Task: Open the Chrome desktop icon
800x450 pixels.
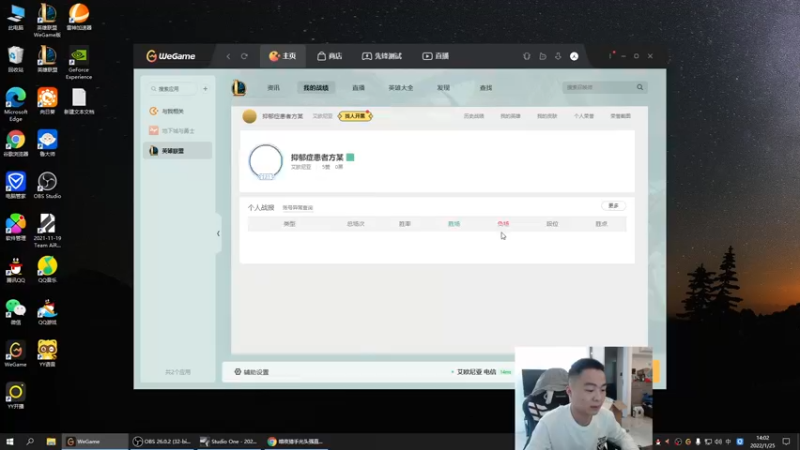Action: coord(16,143)
